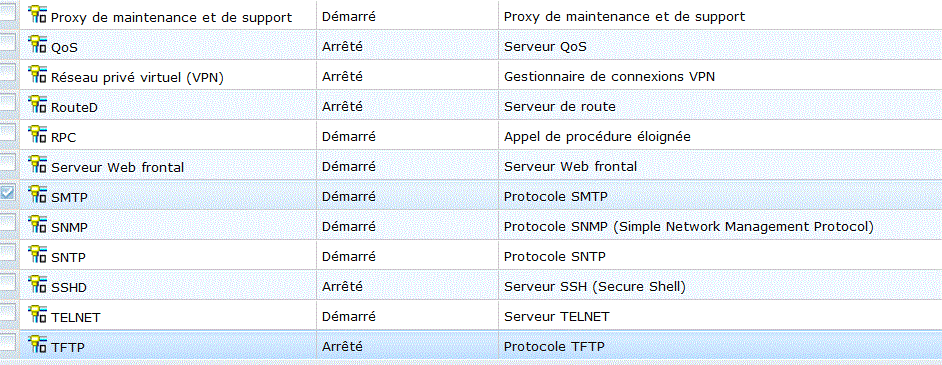The image size is (942, 365).
Task: Click the RPC service icon
Action: pyautogui.click(x=38, y=133)
